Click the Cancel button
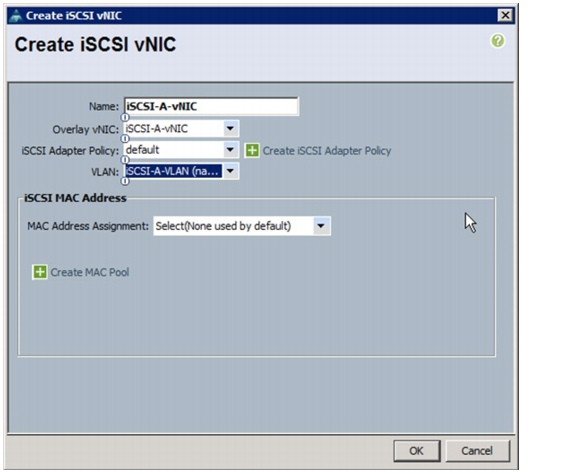This screenshot has height=472, width=570. click(x=477, y=451)
